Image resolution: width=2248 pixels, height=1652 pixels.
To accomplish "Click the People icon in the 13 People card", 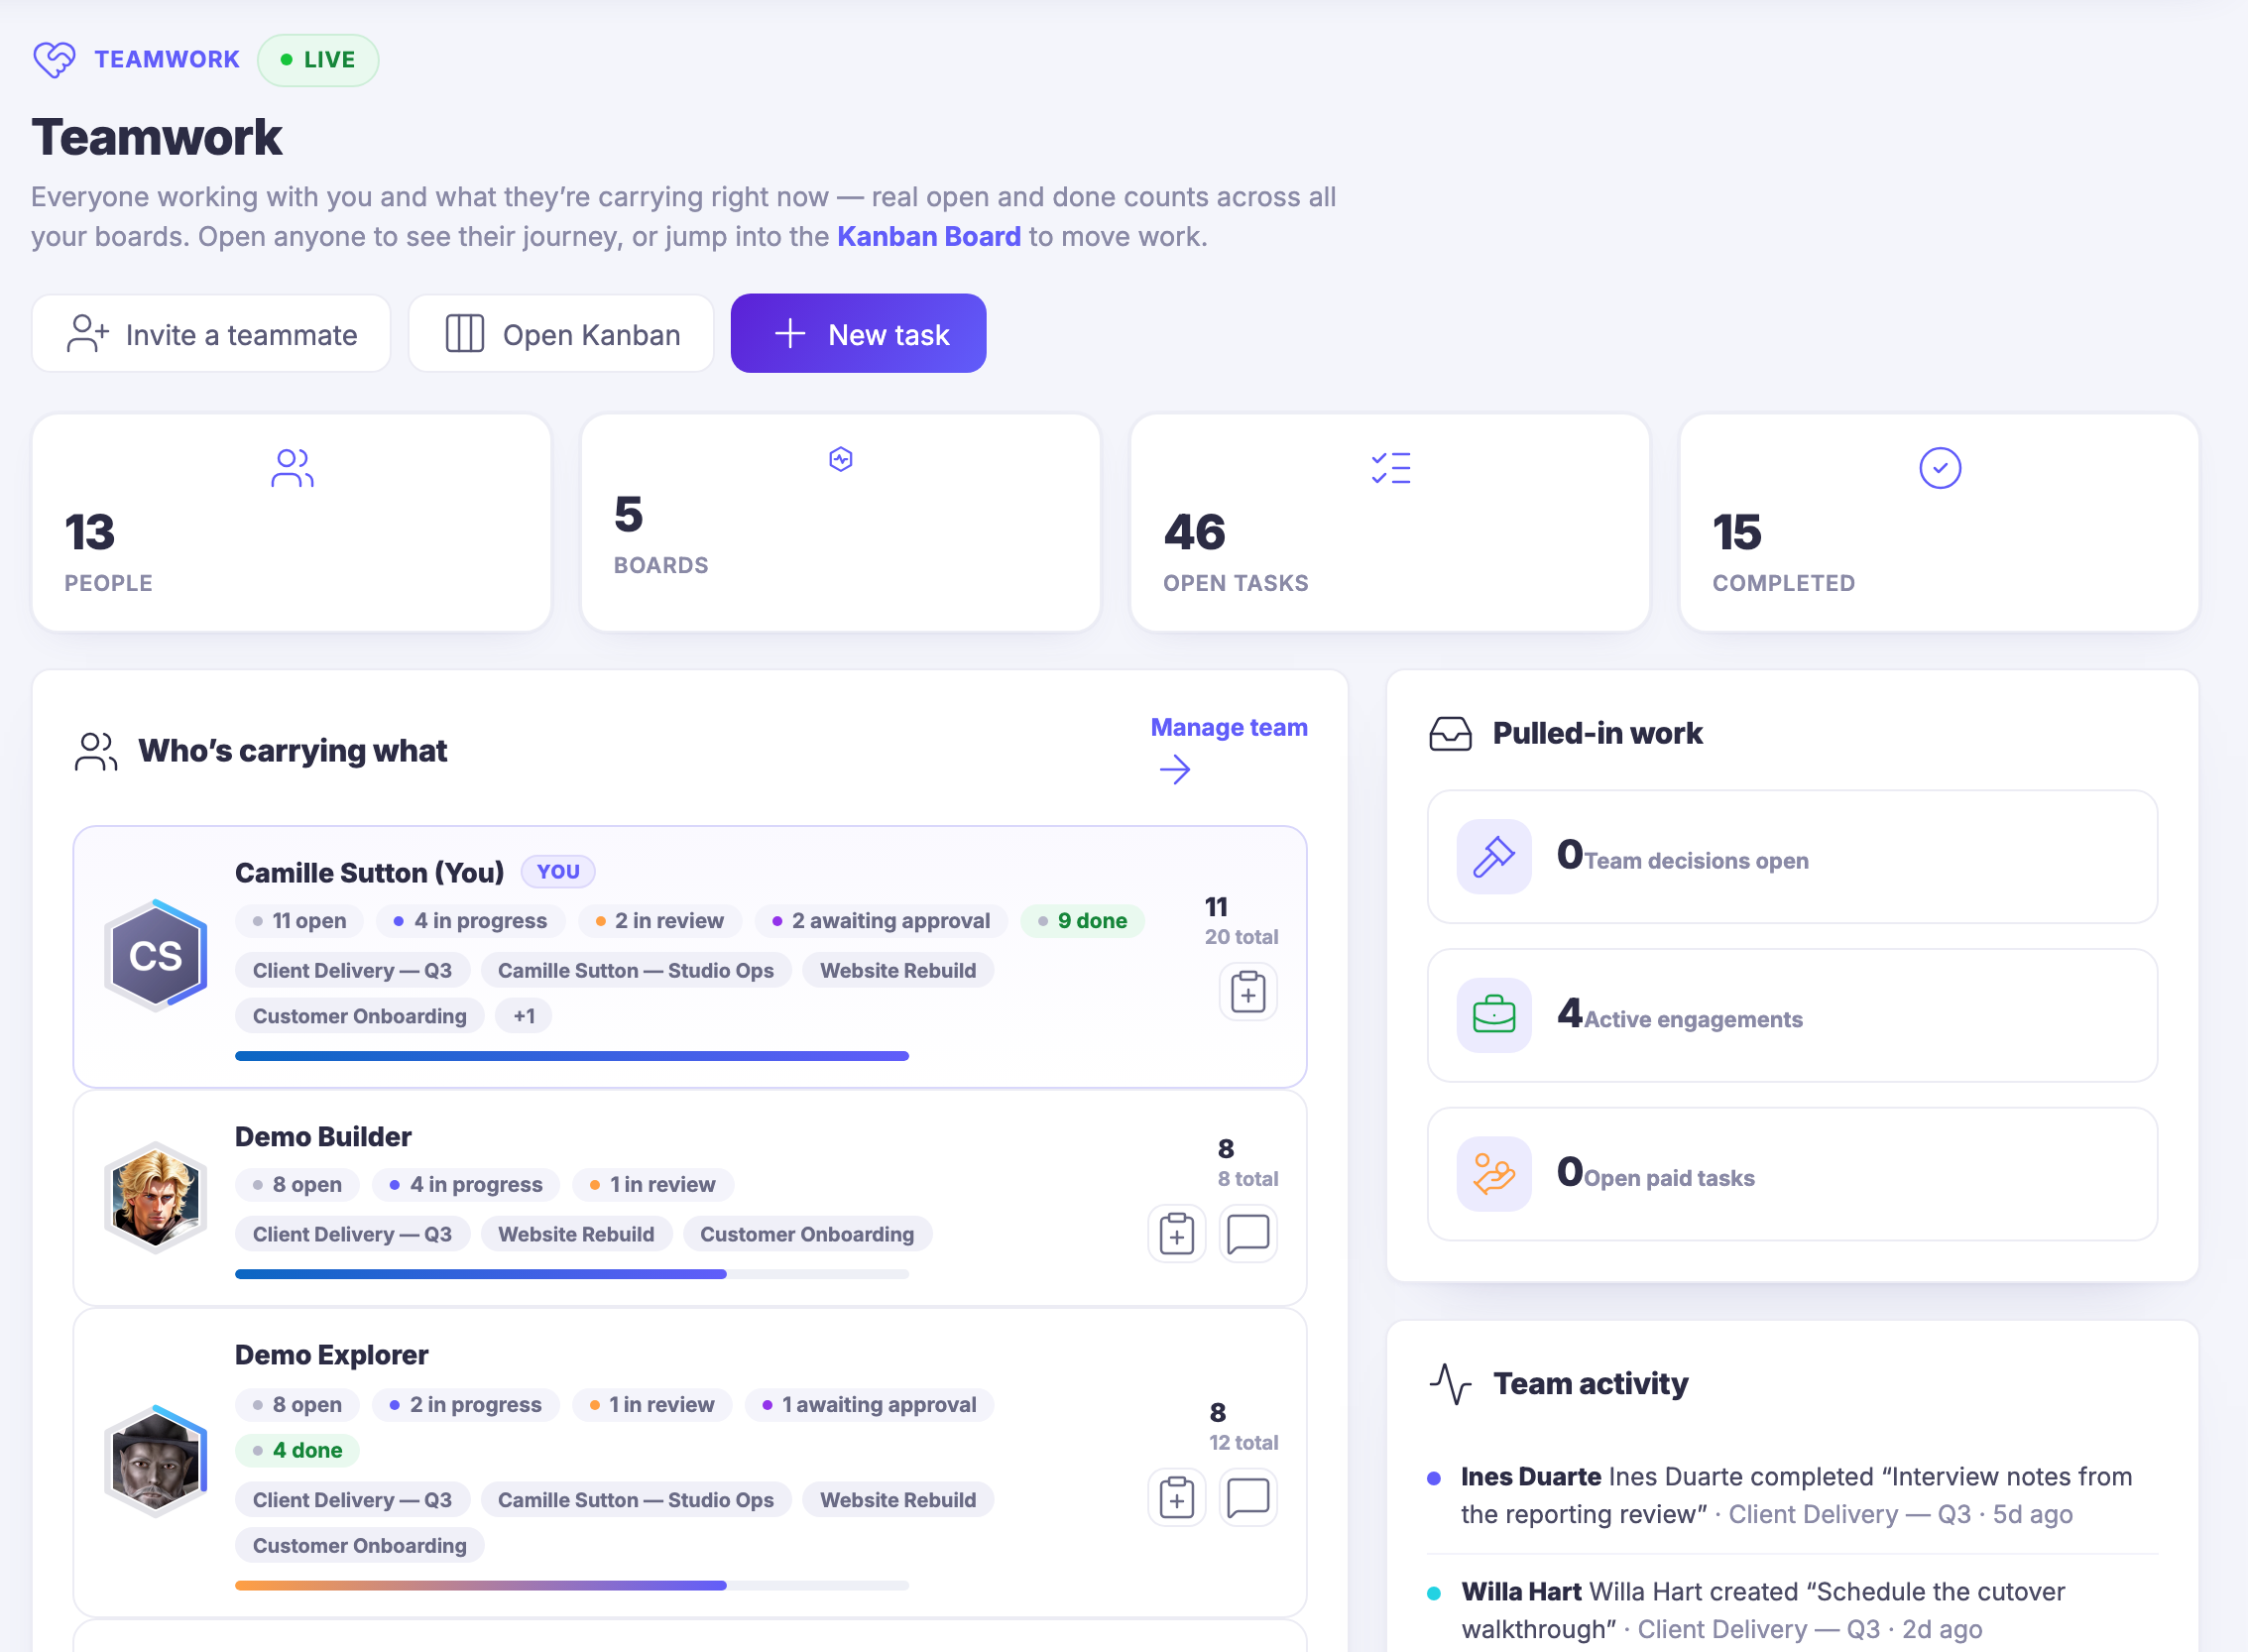I will coord(292,468).
